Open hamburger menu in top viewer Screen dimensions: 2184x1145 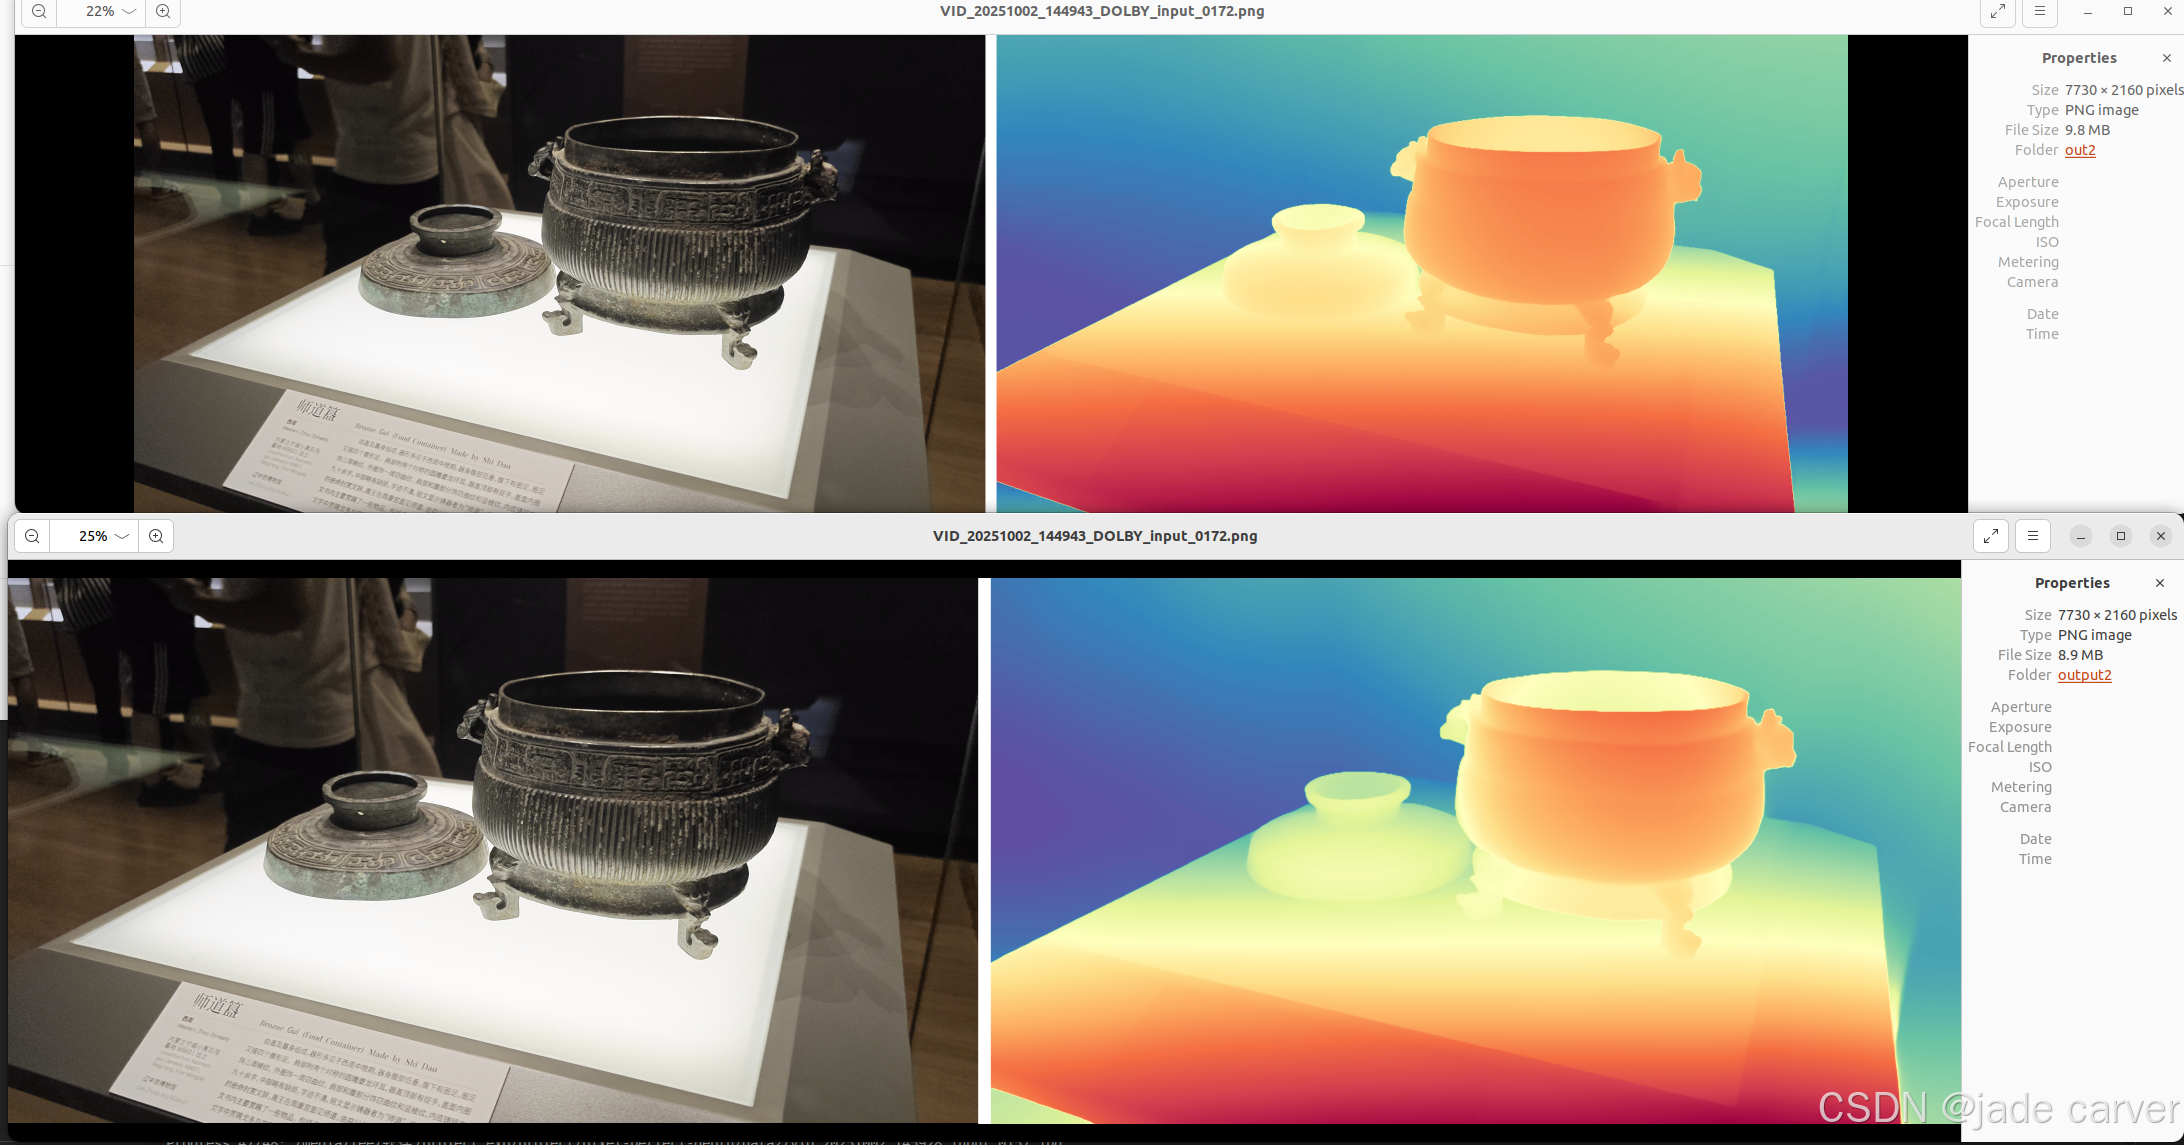coord(2039,12)
